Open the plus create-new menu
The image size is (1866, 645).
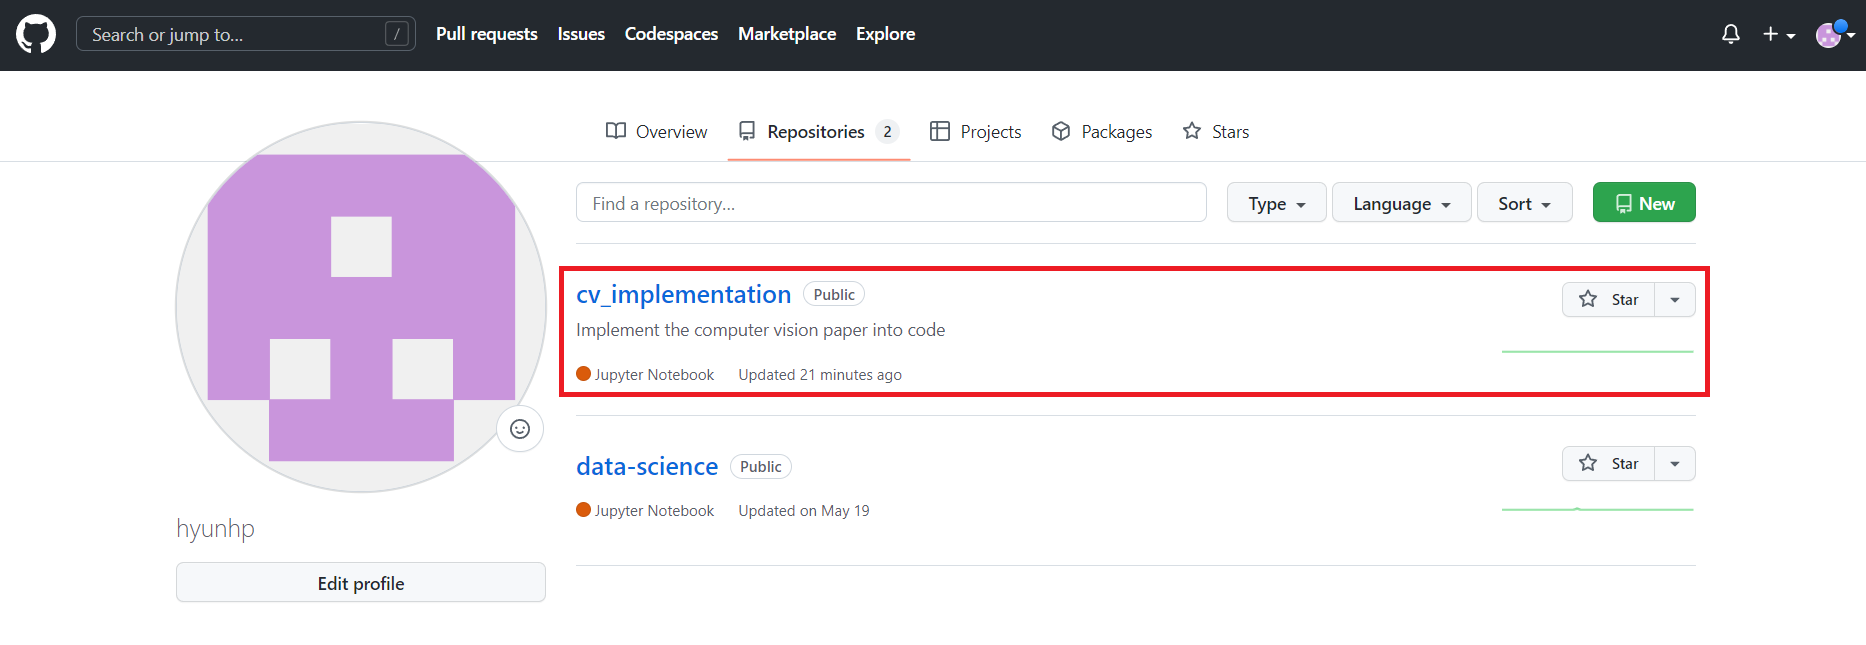point(1778,34)
